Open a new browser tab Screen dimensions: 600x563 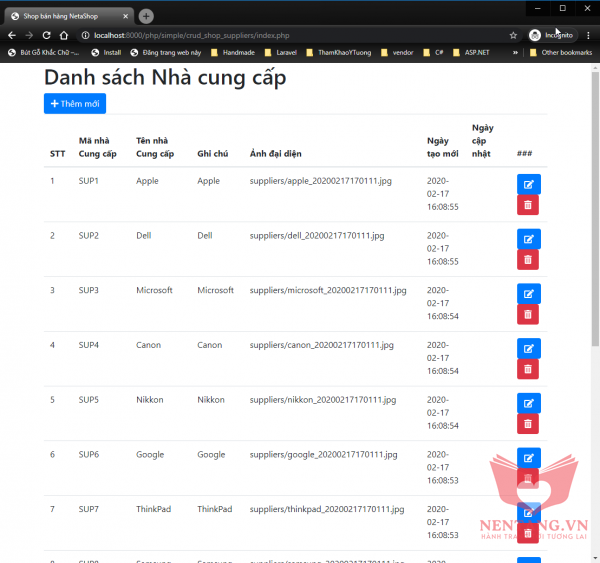146,16
